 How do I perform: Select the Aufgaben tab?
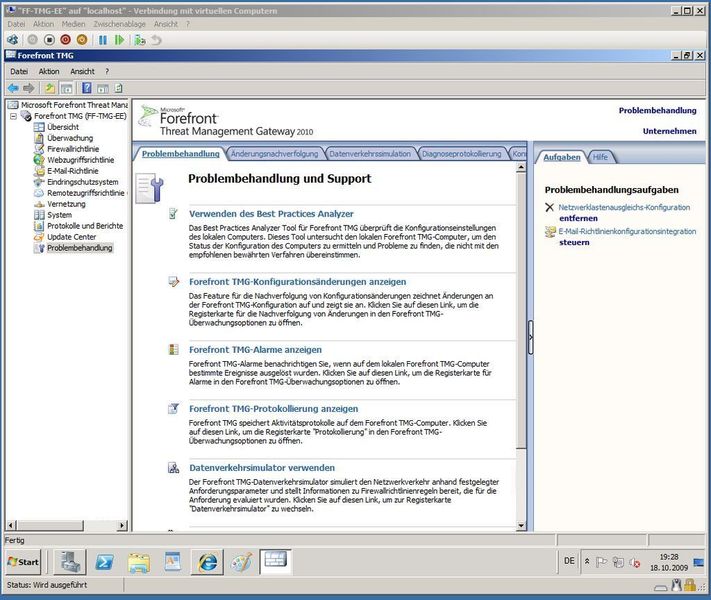562,157
